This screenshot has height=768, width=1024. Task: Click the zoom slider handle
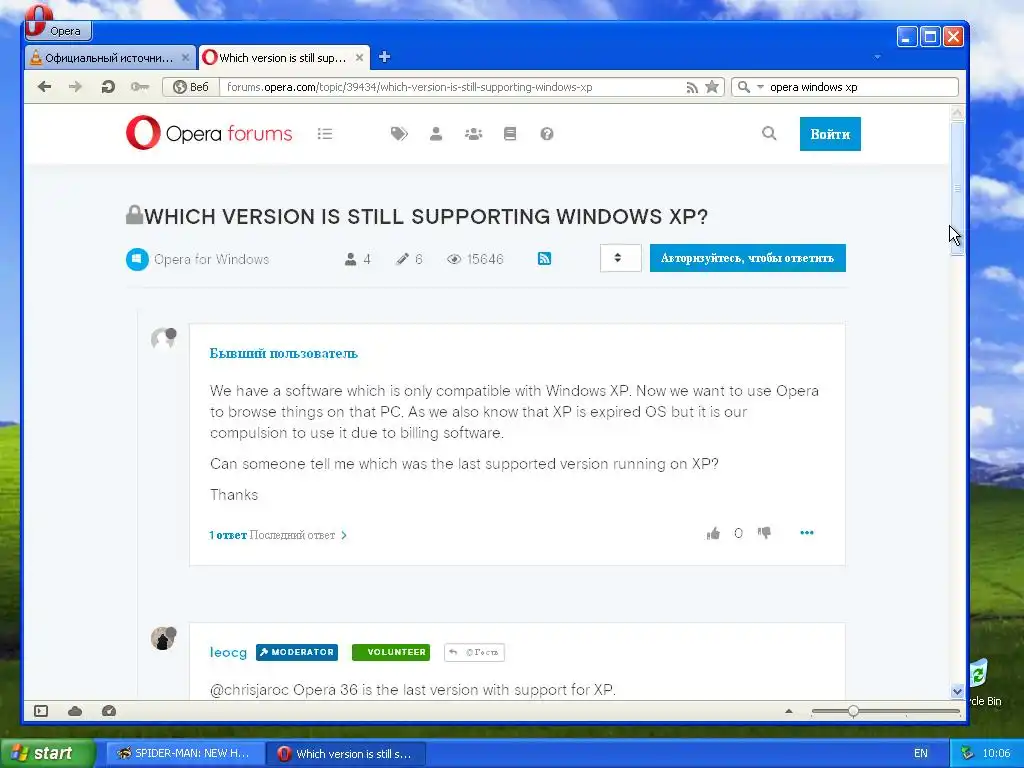[x=853, y=711]
